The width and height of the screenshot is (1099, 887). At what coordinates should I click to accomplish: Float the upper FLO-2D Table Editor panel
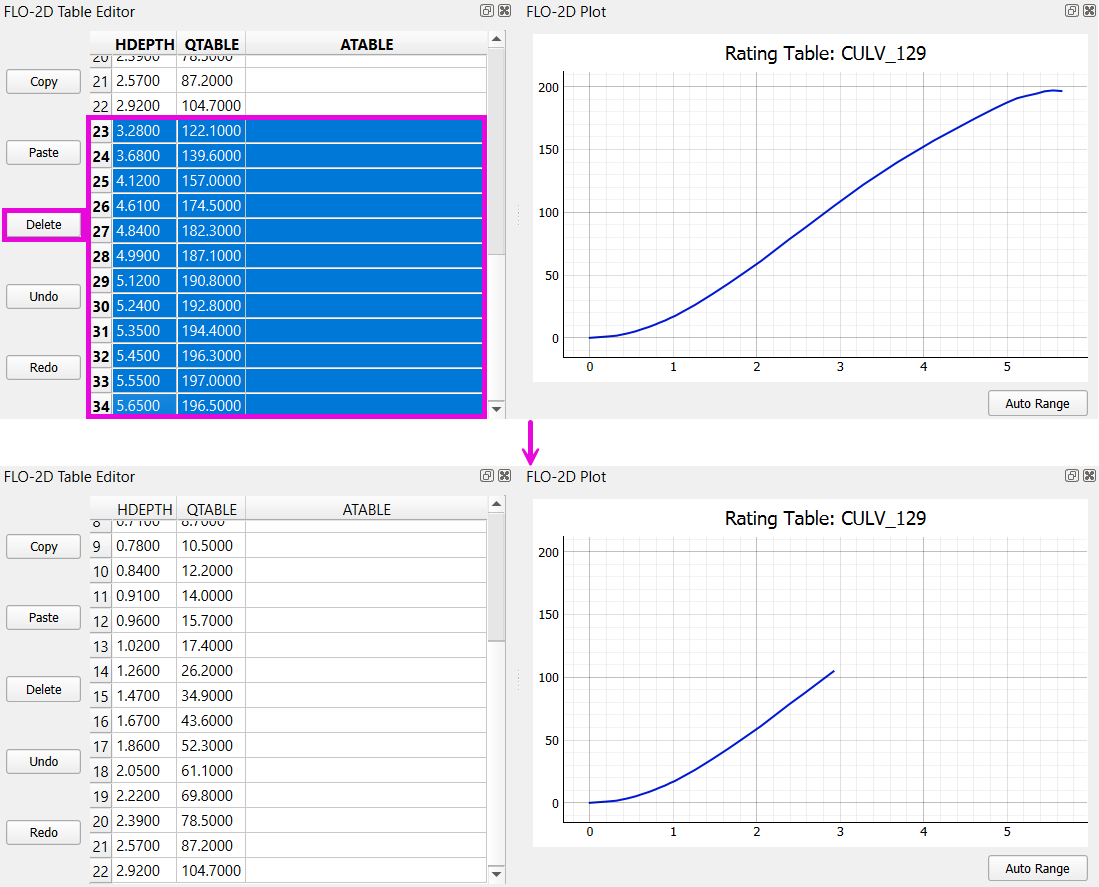coord(486,12)
